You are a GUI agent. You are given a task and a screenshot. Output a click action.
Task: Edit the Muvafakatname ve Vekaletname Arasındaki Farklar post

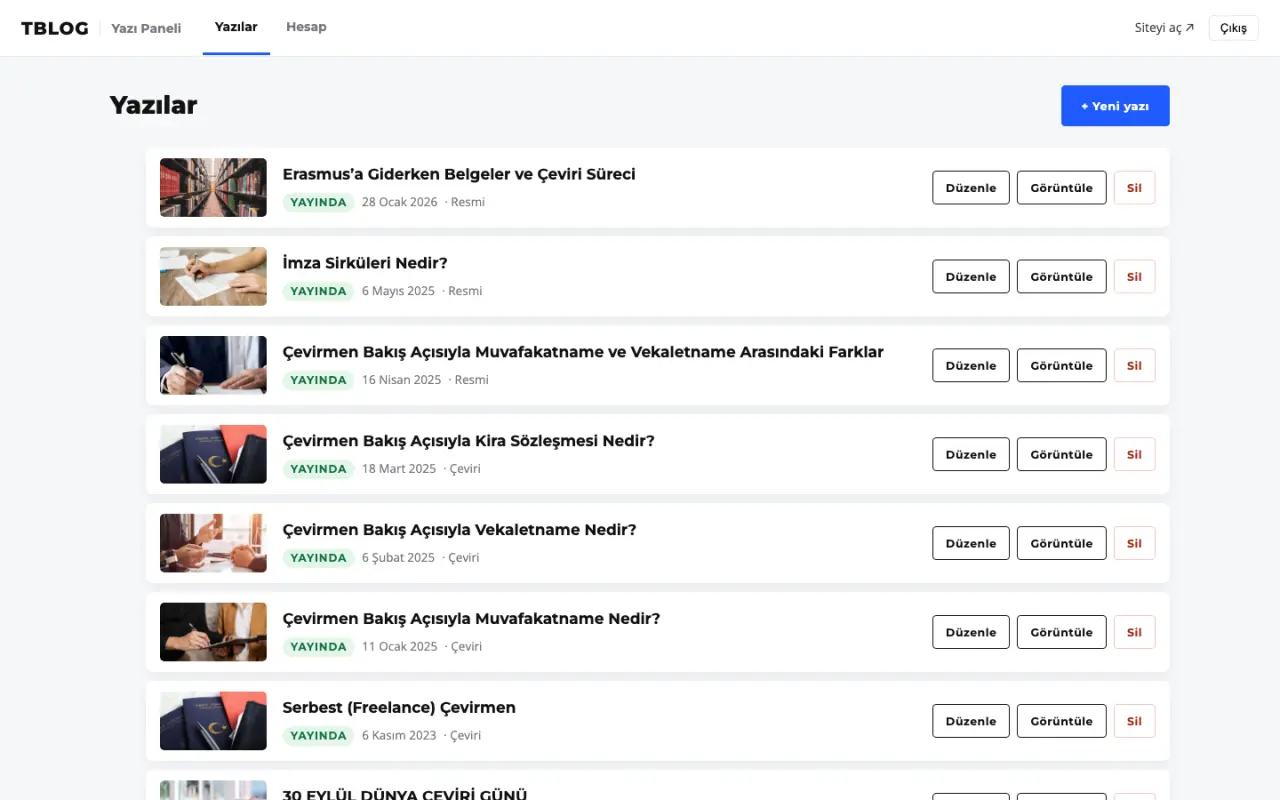click(971, 366)
